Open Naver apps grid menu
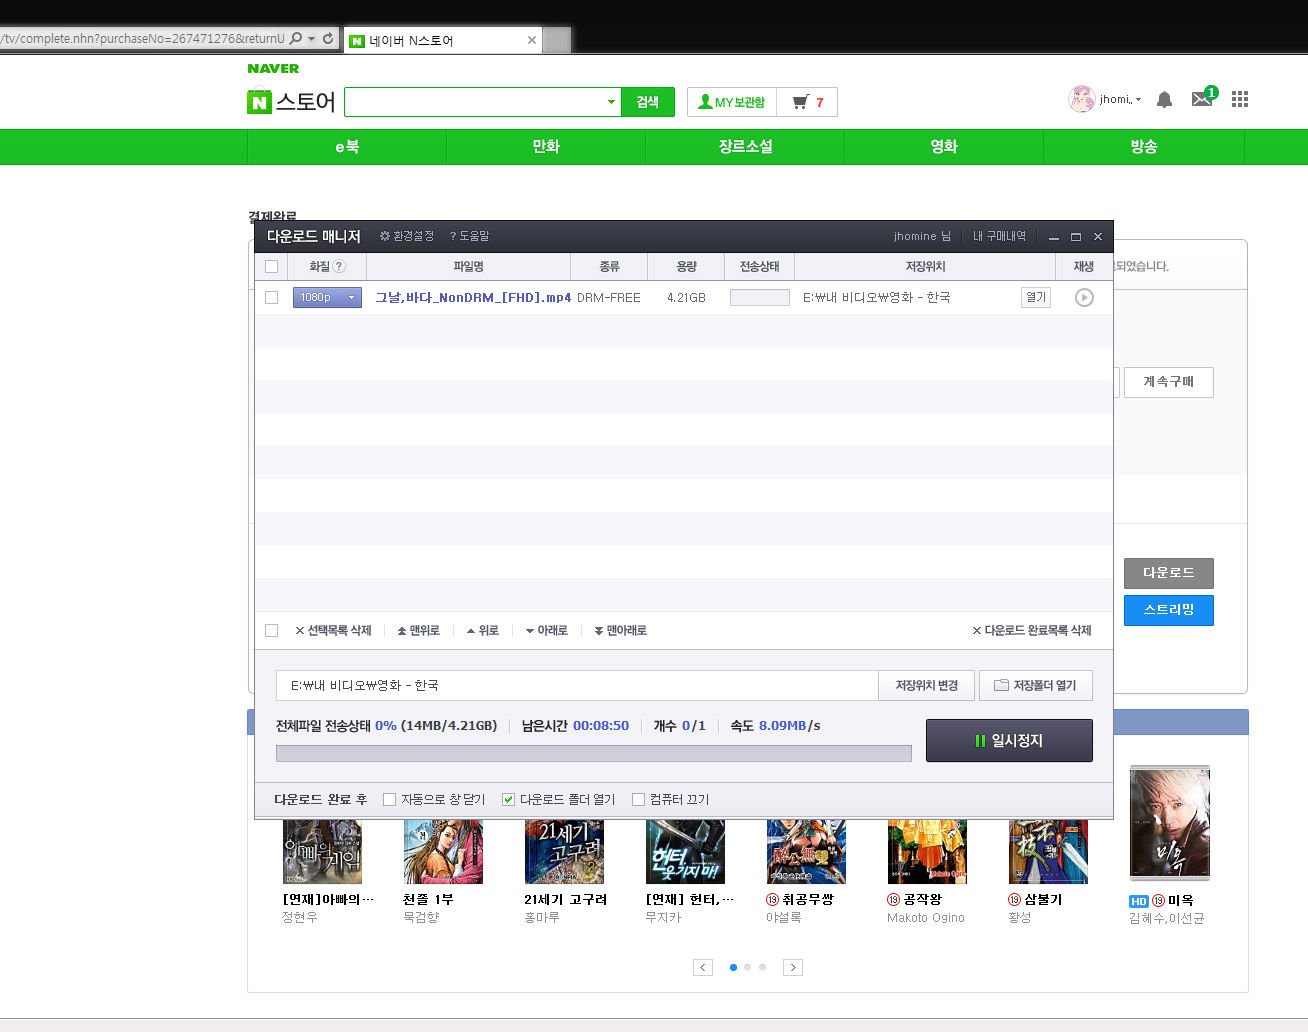This screenshot has width=1308, height=1032. (x=1240, y=99)
